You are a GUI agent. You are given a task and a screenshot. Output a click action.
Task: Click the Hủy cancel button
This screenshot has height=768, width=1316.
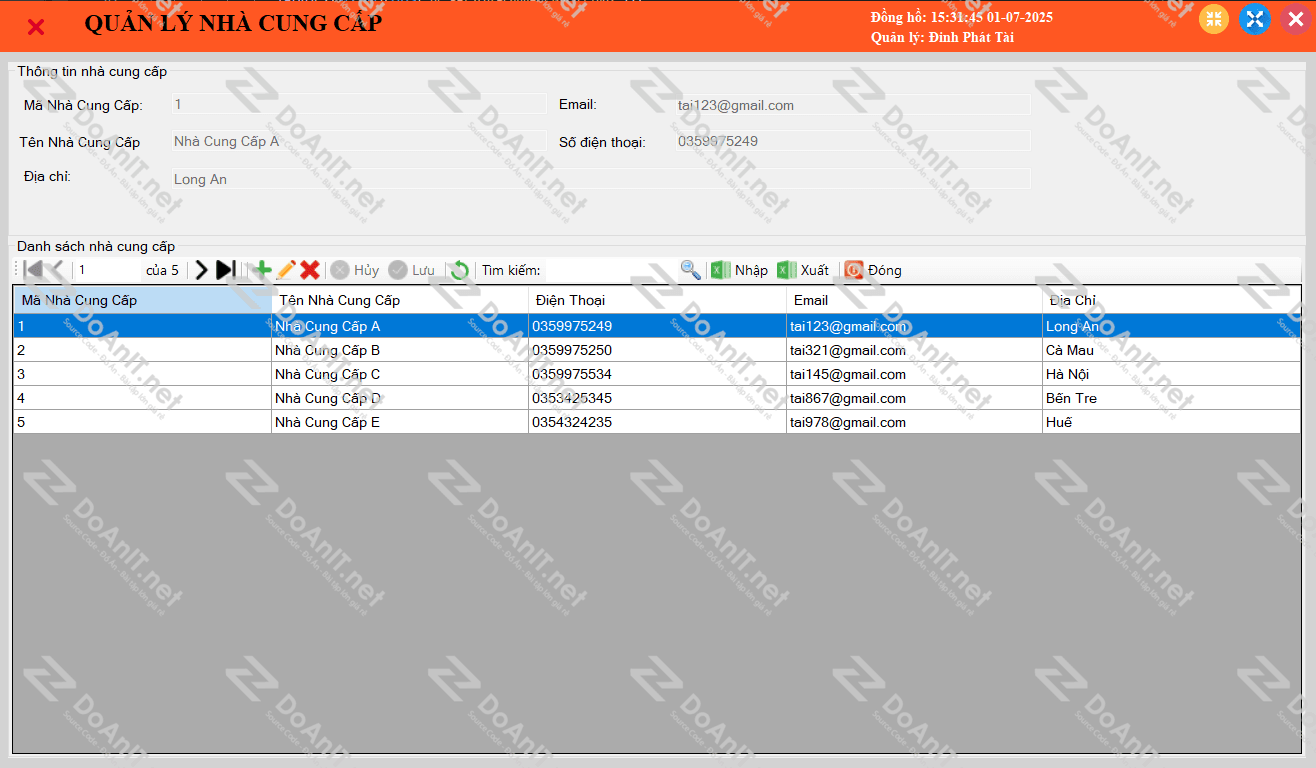[x=355, y=270]
